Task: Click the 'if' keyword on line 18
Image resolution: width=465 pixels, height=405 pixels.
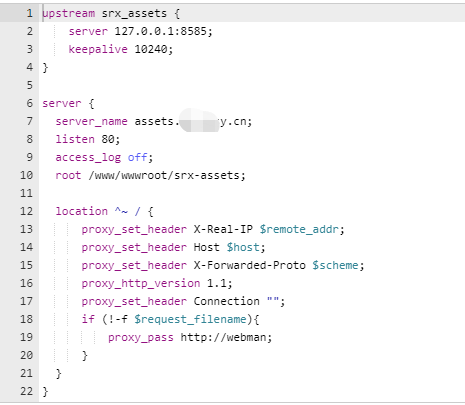Action: [x=88, y=319]
